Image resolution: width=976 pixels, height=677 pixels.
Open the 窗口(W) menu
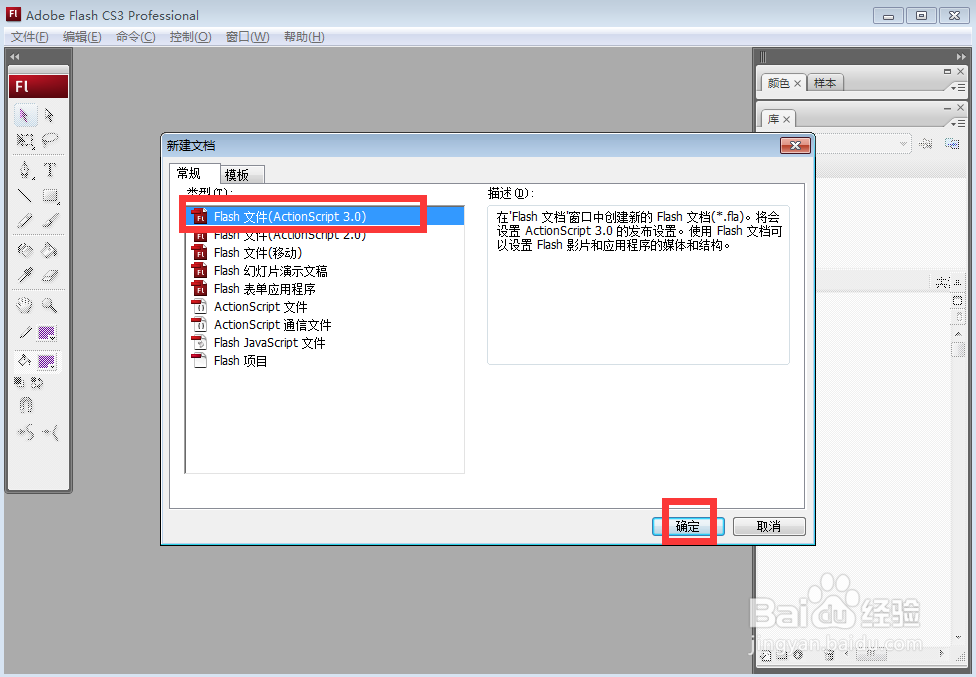coord(248,37)
